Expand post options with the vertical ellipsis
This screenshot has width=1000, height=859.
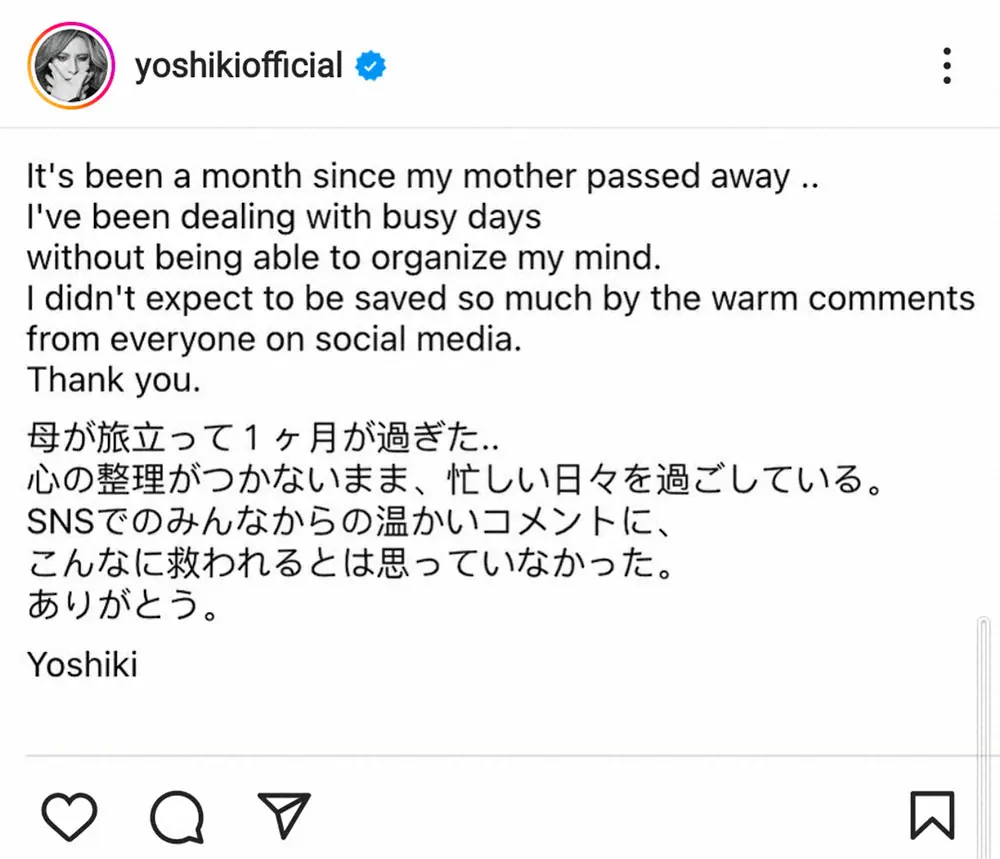click(946, 64)
